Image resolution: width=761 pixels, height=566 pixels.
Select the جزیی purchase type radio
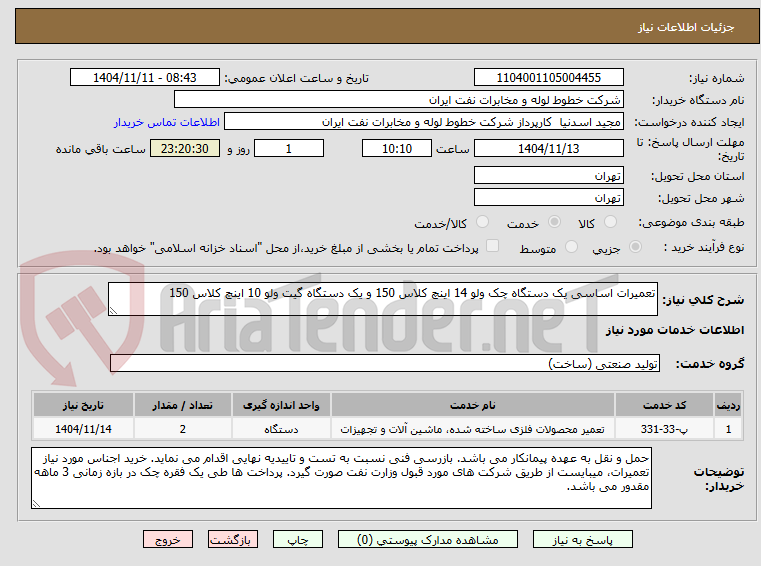coord(635,247)
